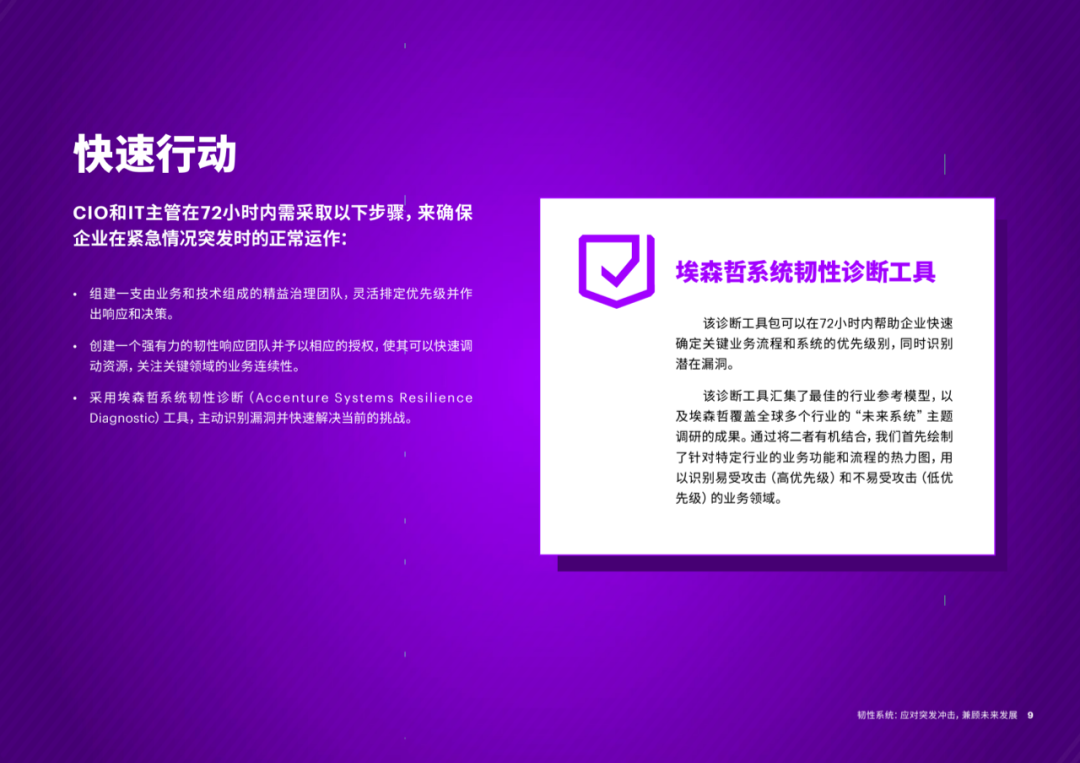Screen dimensions: 1080x763
Task: Click the heading 快速行动
Action: tap(156, 154)
